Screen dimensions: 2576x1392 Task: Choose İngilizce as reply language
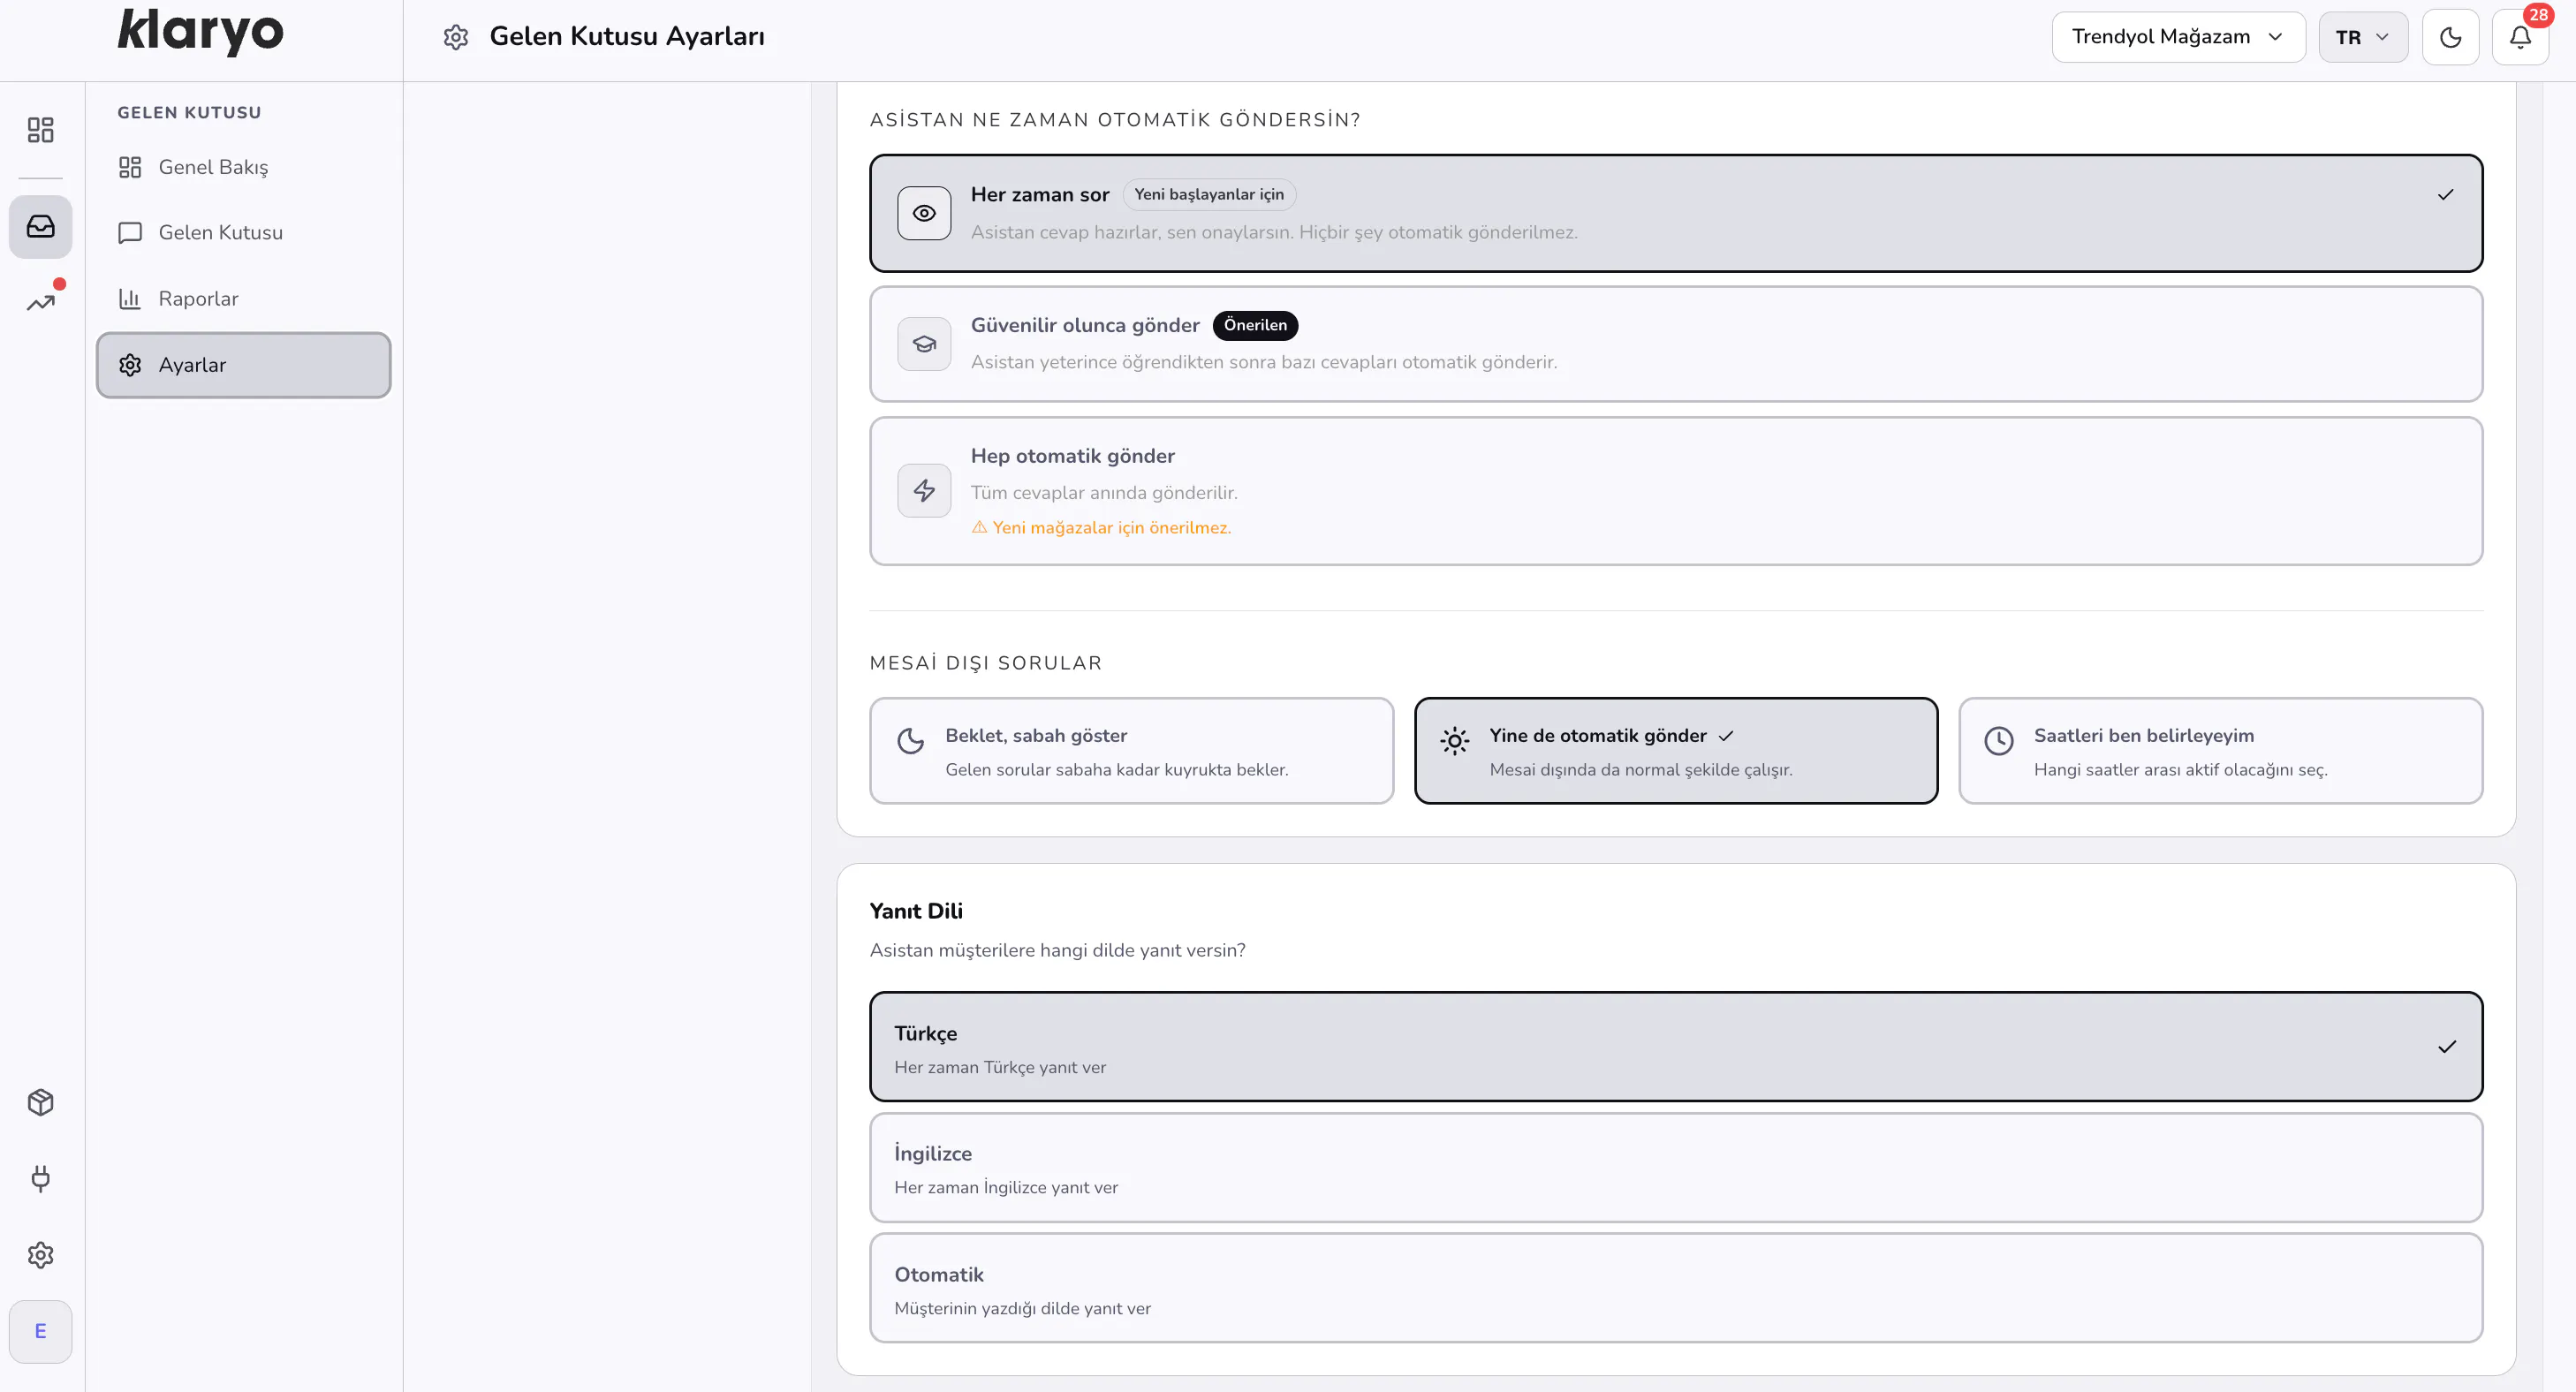point(1676,1168)
